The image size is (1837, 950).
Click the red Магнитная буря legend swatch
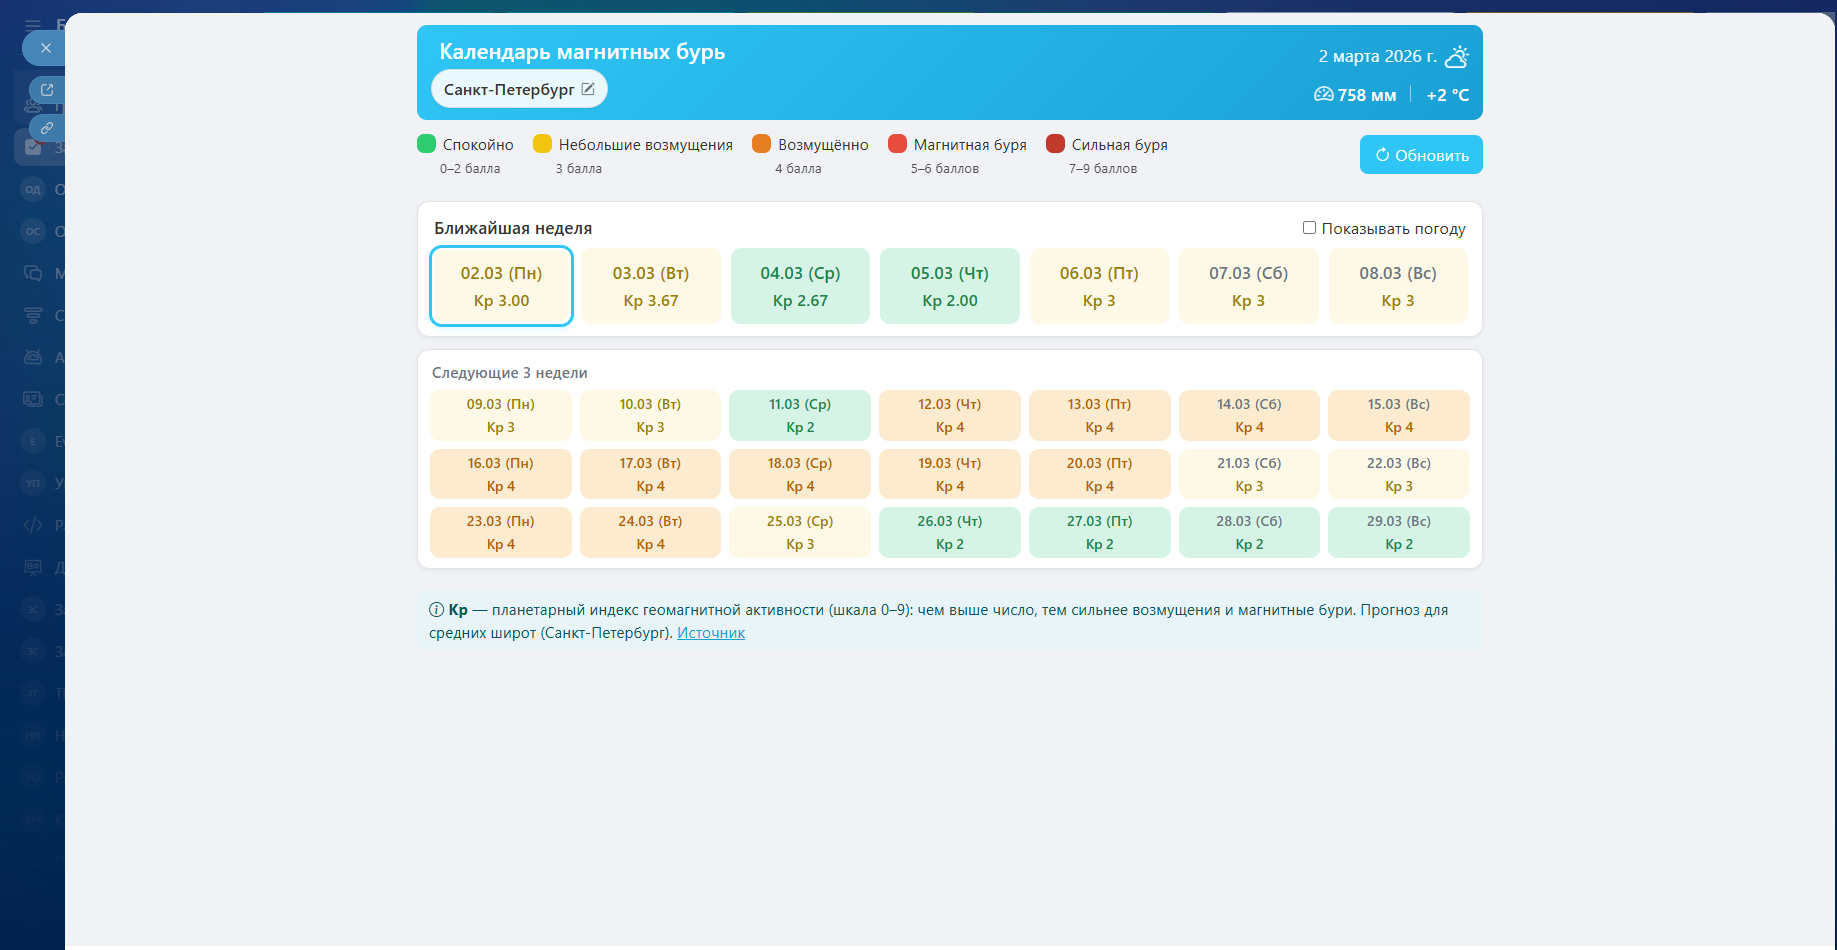tap(897, 144)
